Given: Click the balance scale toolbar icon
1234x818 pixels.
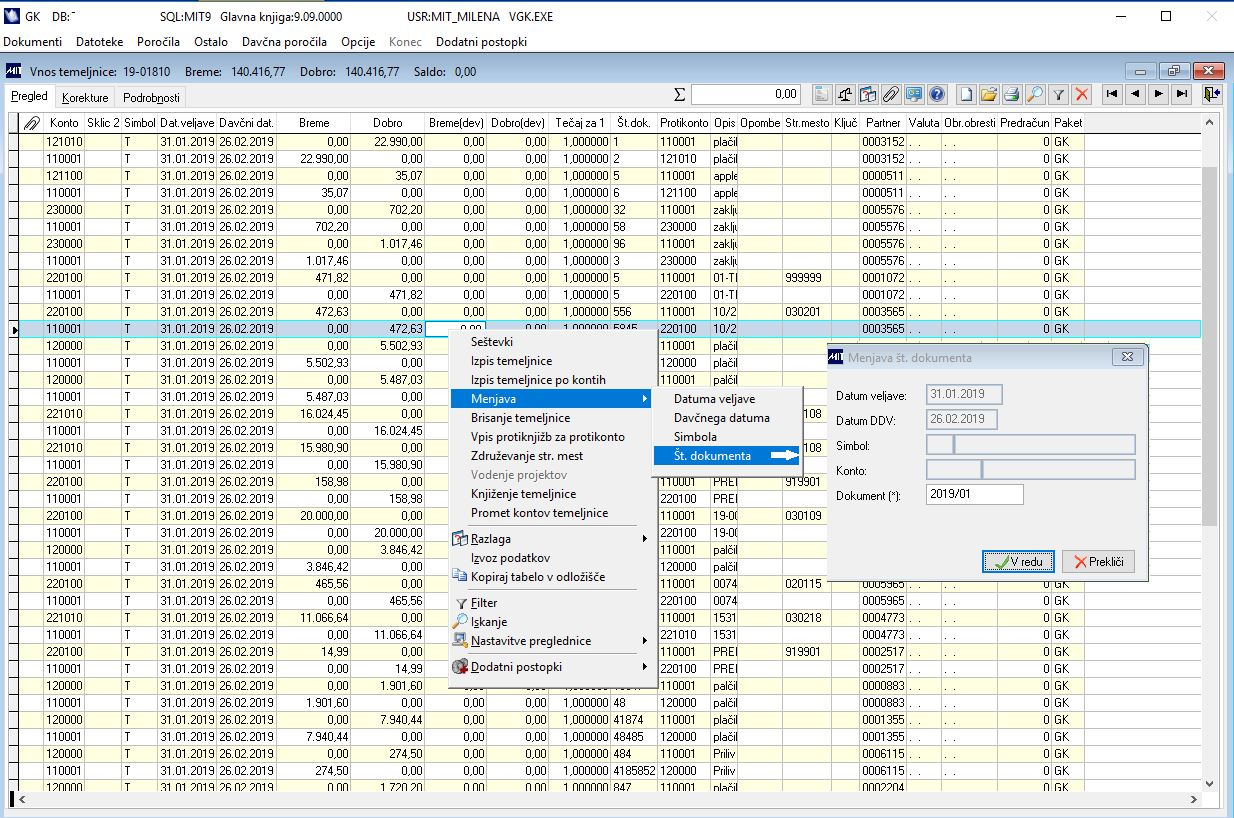Looking at the screenshot, I should coord(844,95).
